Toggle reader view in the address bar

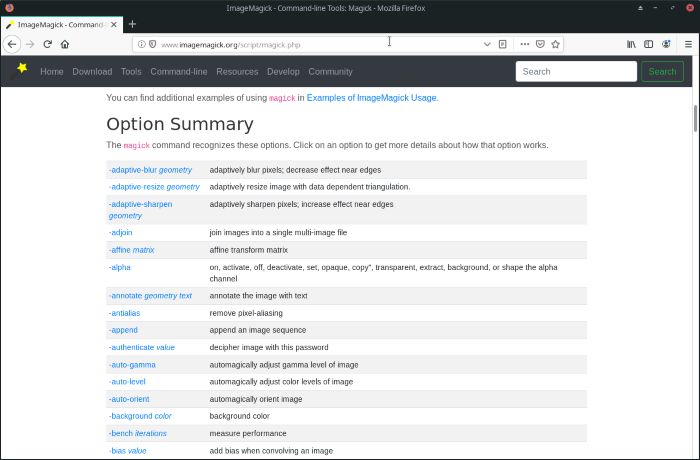point(502,44)
